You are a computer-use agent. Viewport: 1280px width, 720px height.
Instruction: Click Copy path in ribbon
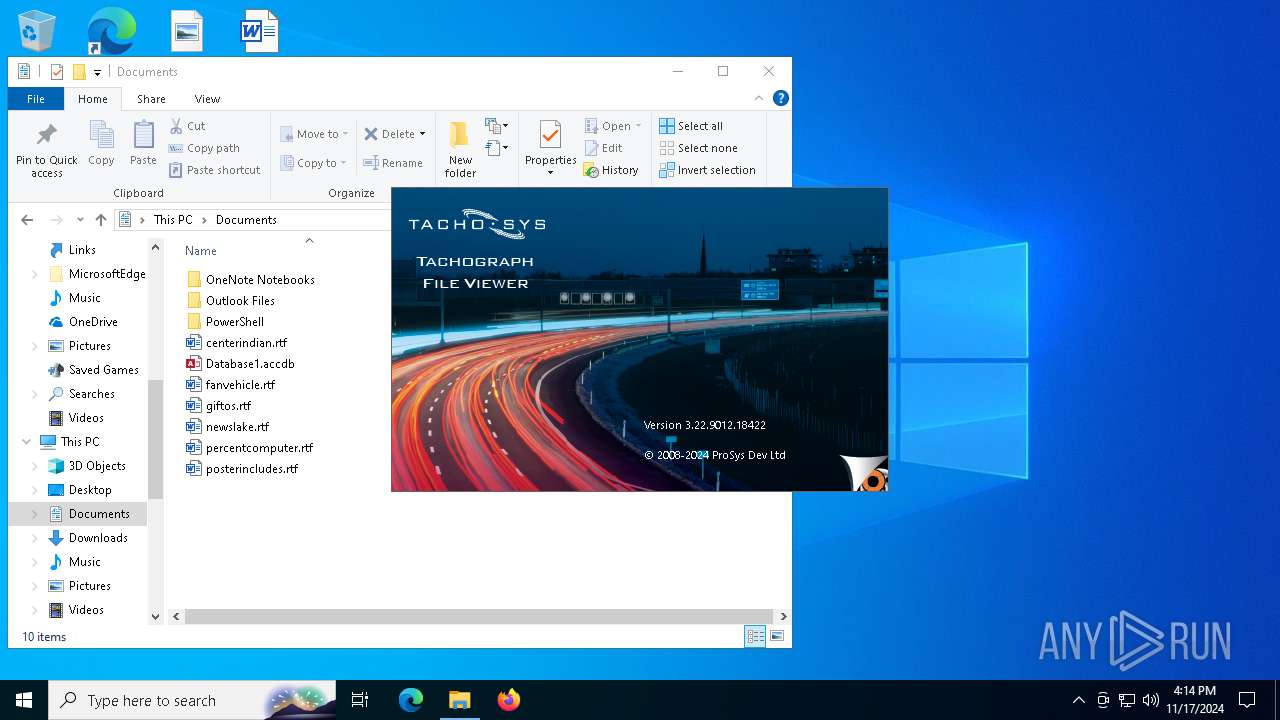point(204,148)
